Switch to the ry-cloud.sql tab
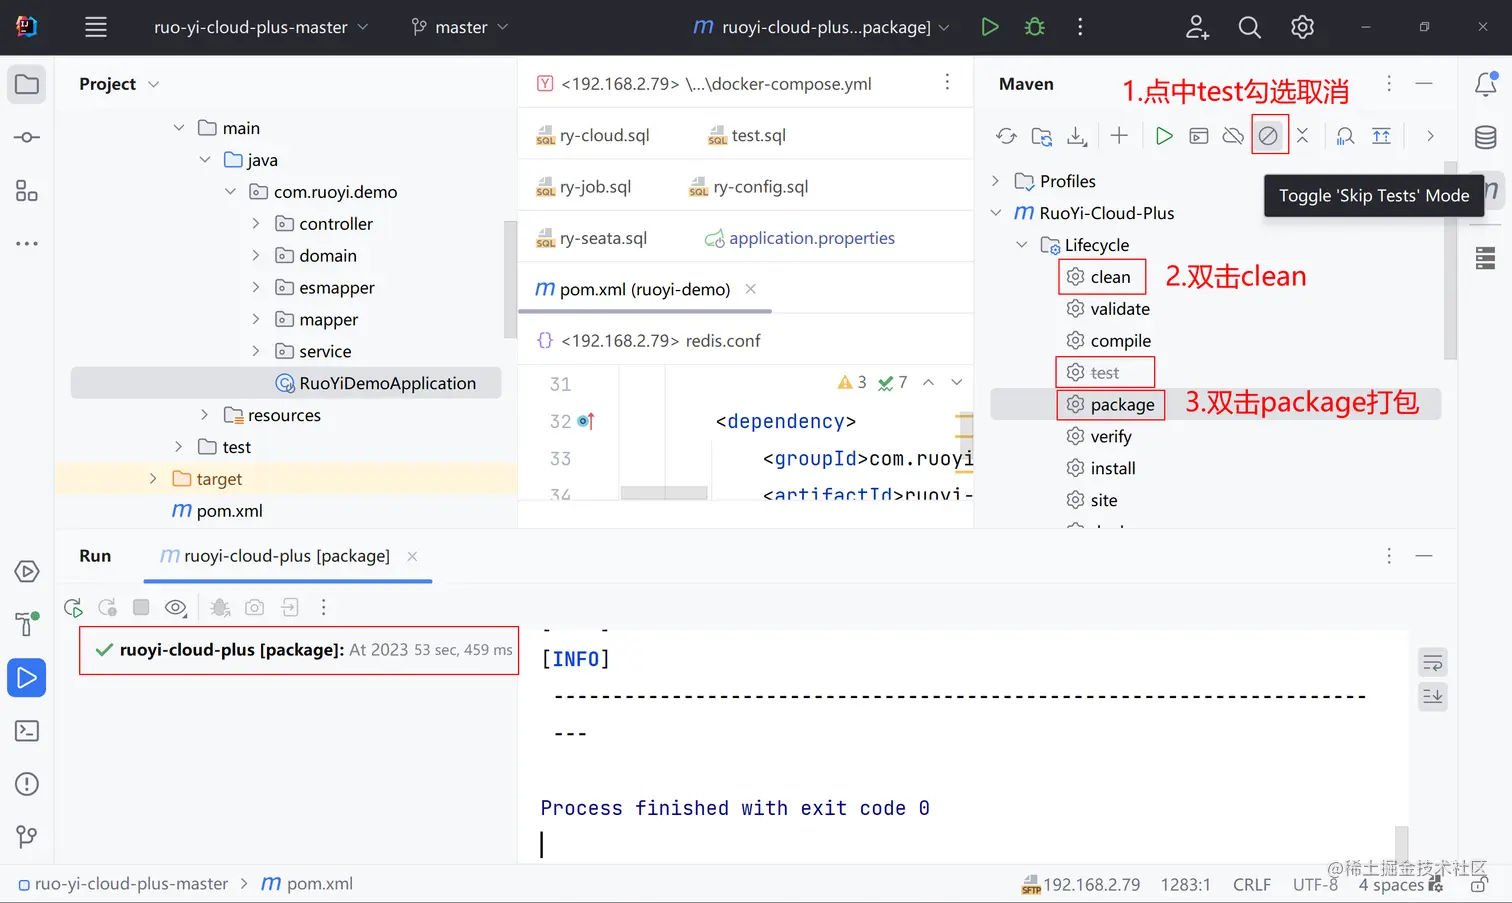Screen dimensions: 1512x903 (593, 135)
